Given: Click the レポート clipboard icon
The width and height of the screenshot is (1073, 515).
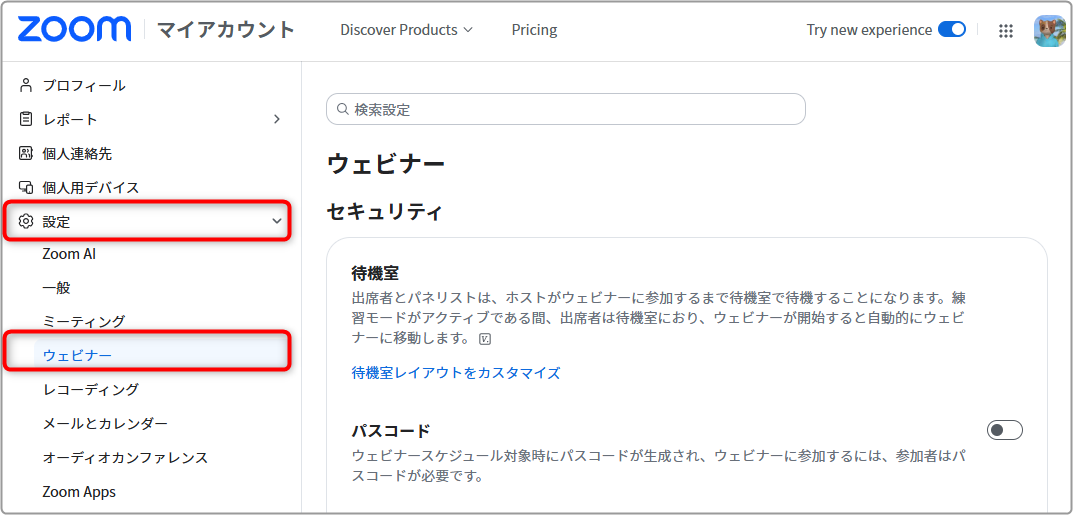Looking at the screenshot, I should (26, 120).
